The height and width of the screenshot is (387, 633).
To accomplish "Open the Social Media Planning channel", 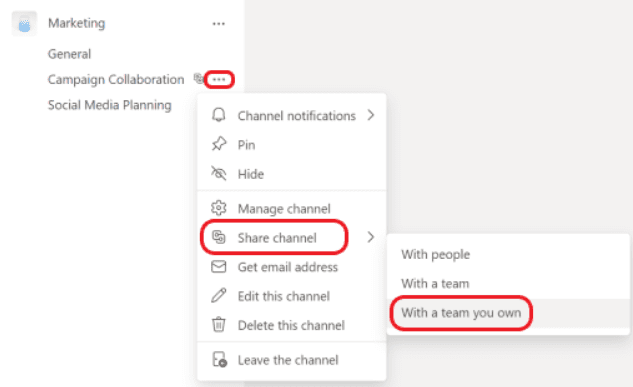I will point(109,105).
